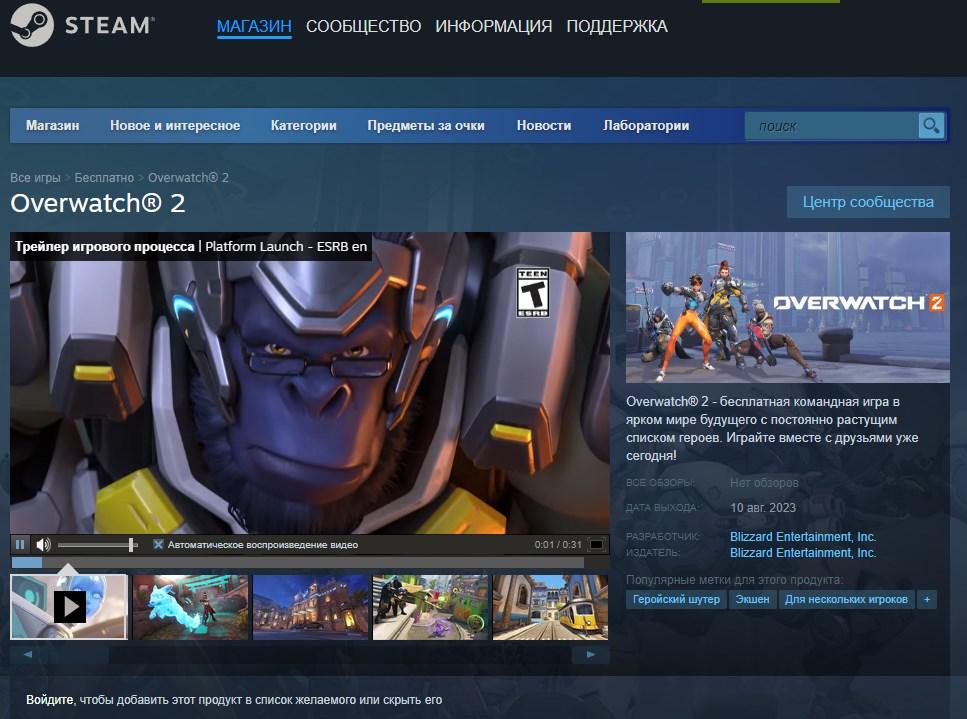
Task: Adjust the video volume slider
Action: coord(97,544)
